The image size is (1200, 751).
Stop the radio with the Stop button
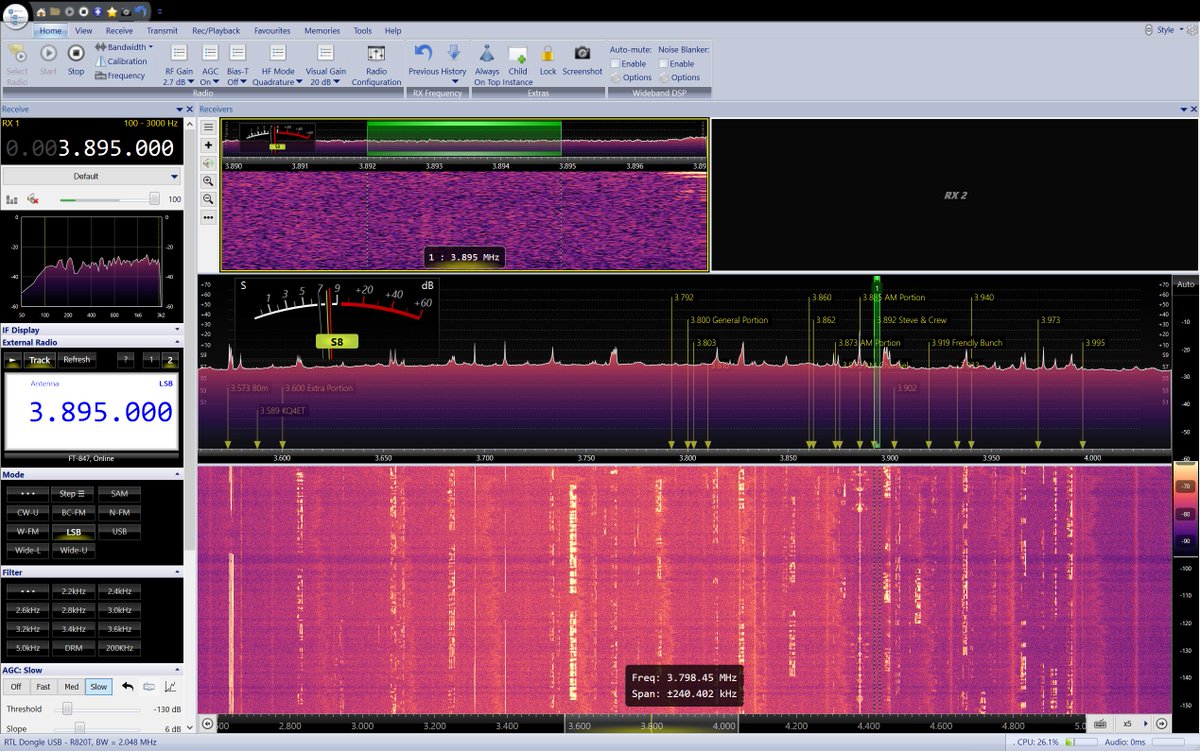pos(76,59)
